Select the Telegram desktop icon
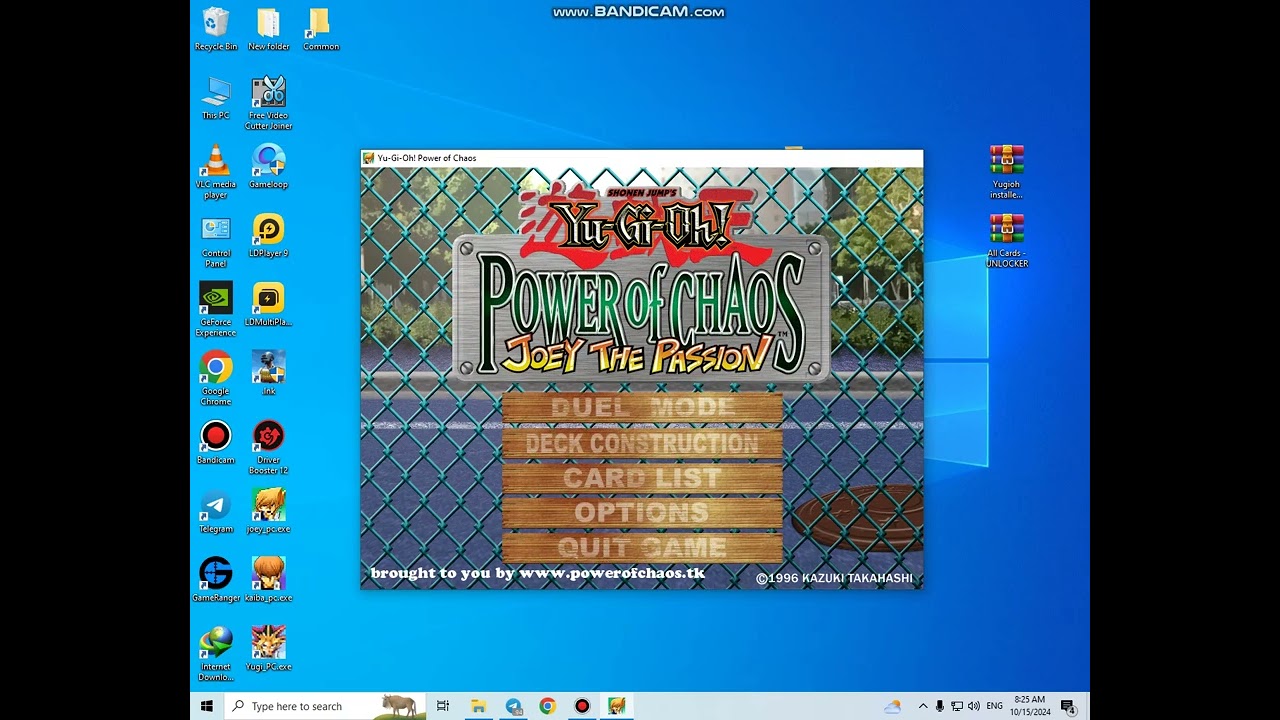The width and height of the screenshot is (1280, 720). click(215, 512)
